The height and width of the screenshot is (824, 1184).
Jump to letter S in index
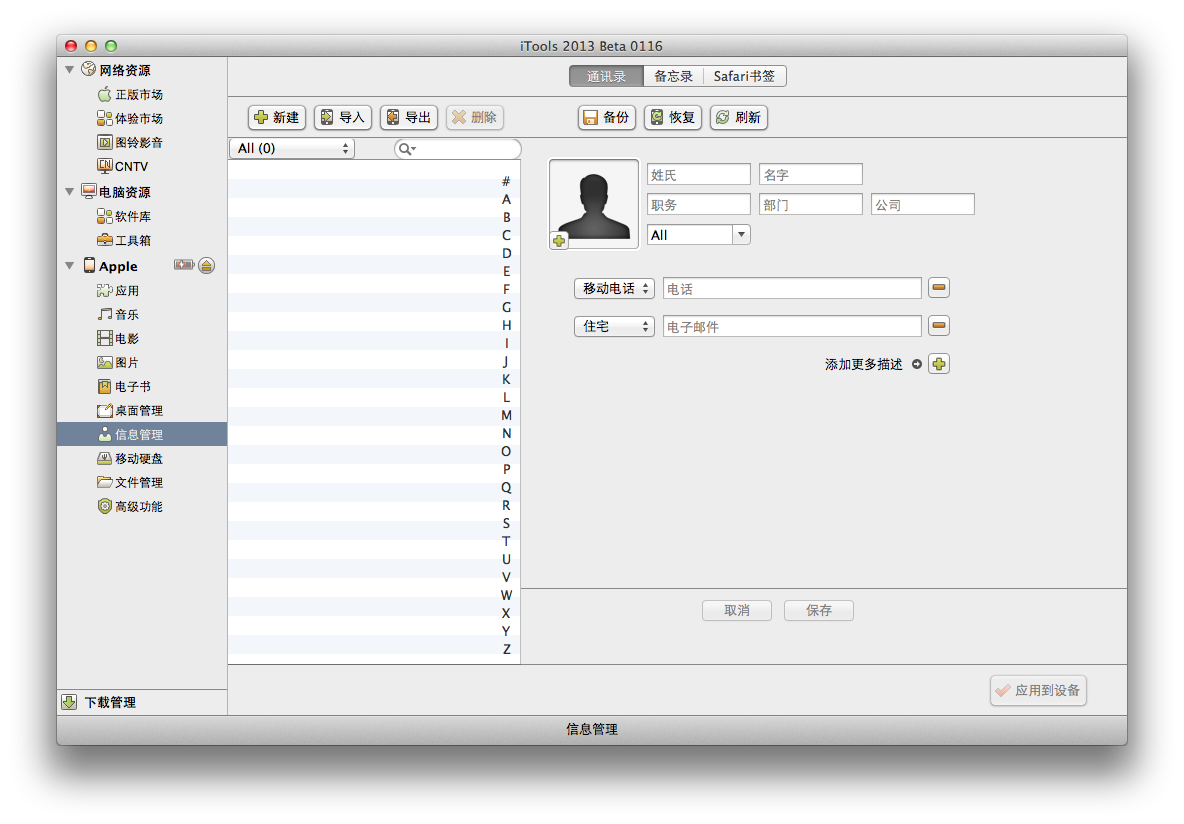click(x=506, y=523)
